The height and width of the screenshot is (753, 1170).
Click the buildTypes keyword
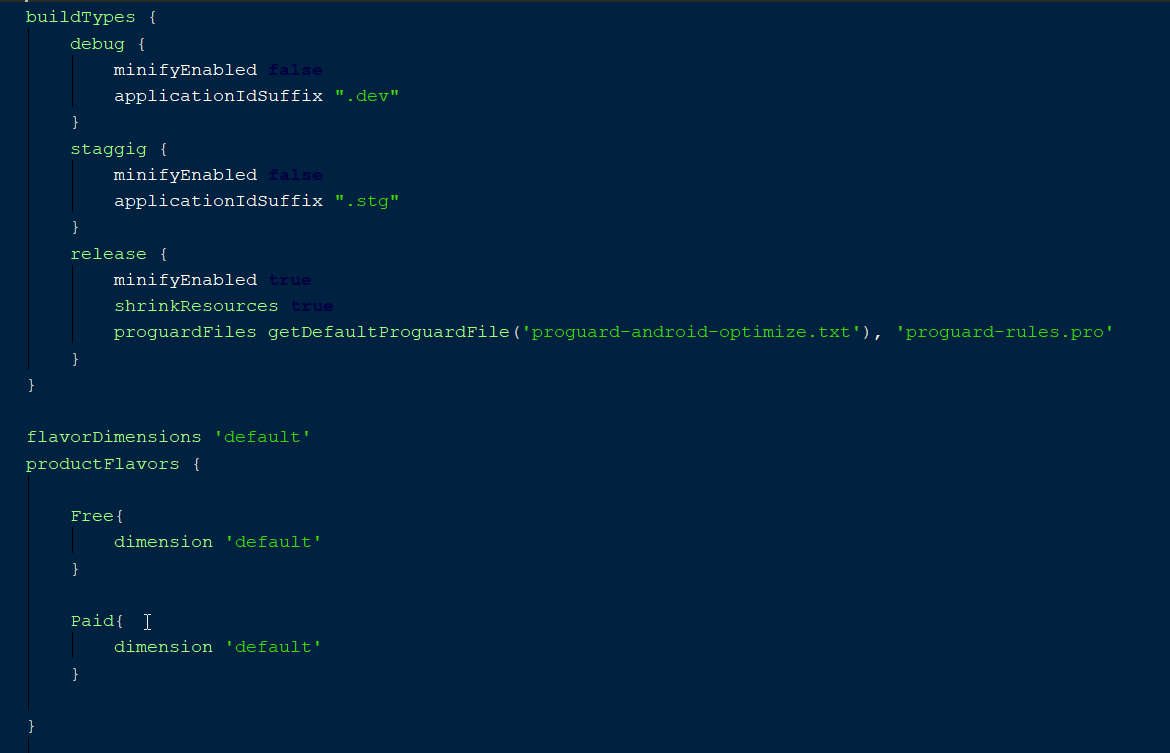81,17
